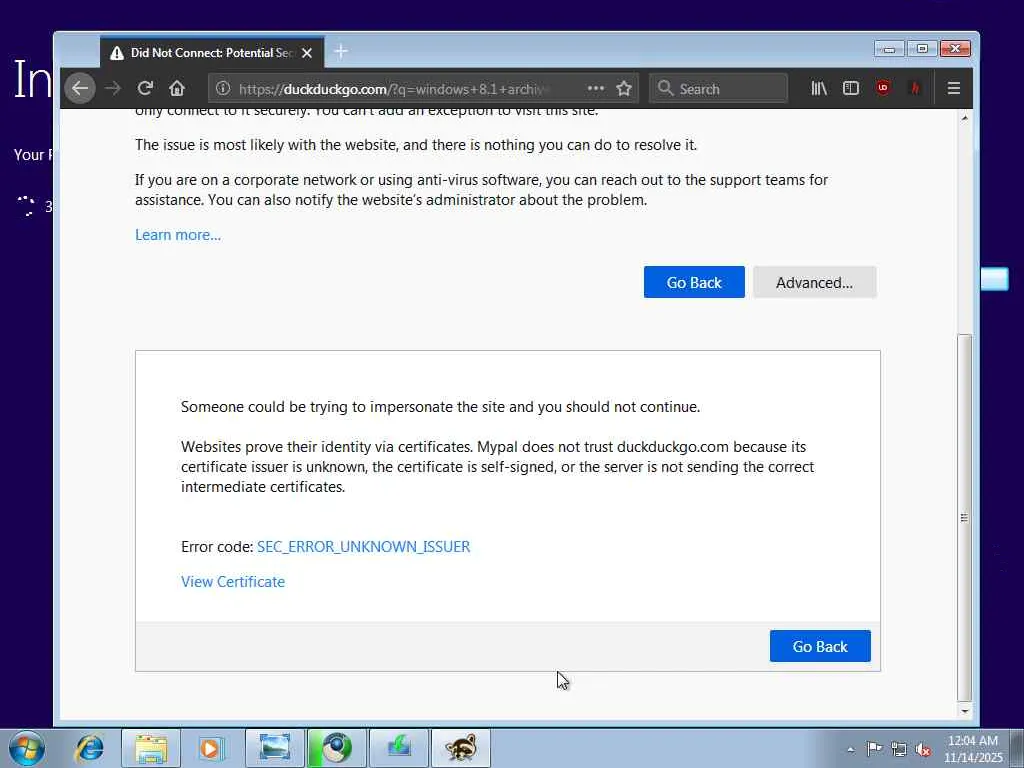Open Action Center flag icon
Image resolution: width=1024 pixels, height=768 pixels.
[x=874, y=748]
